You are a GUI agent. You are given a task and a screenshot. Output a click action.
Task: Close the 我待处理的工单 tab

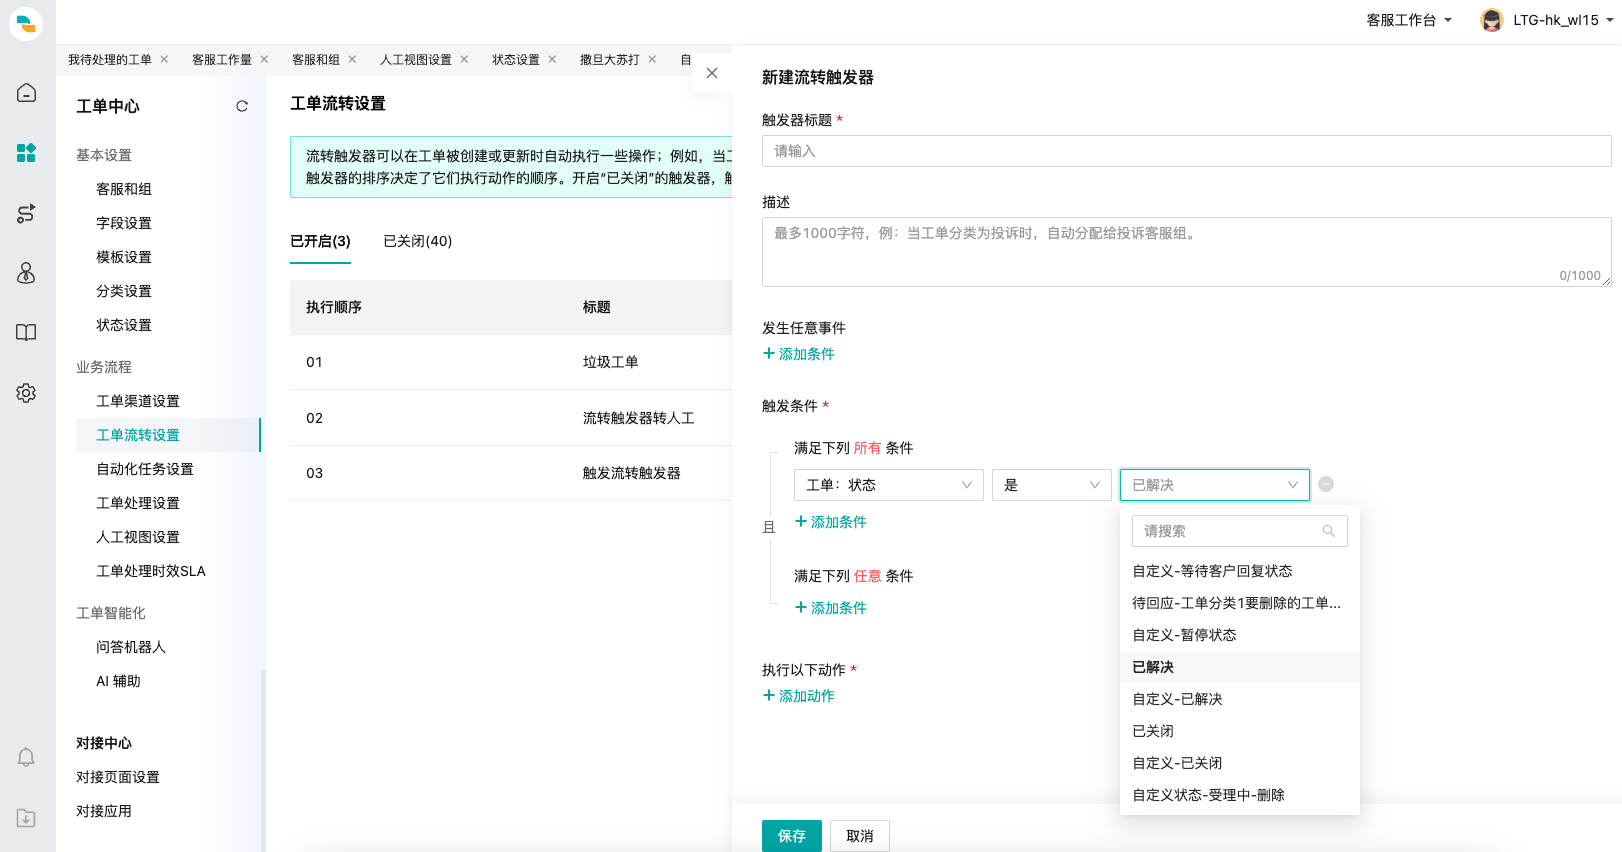click(165, 59)
